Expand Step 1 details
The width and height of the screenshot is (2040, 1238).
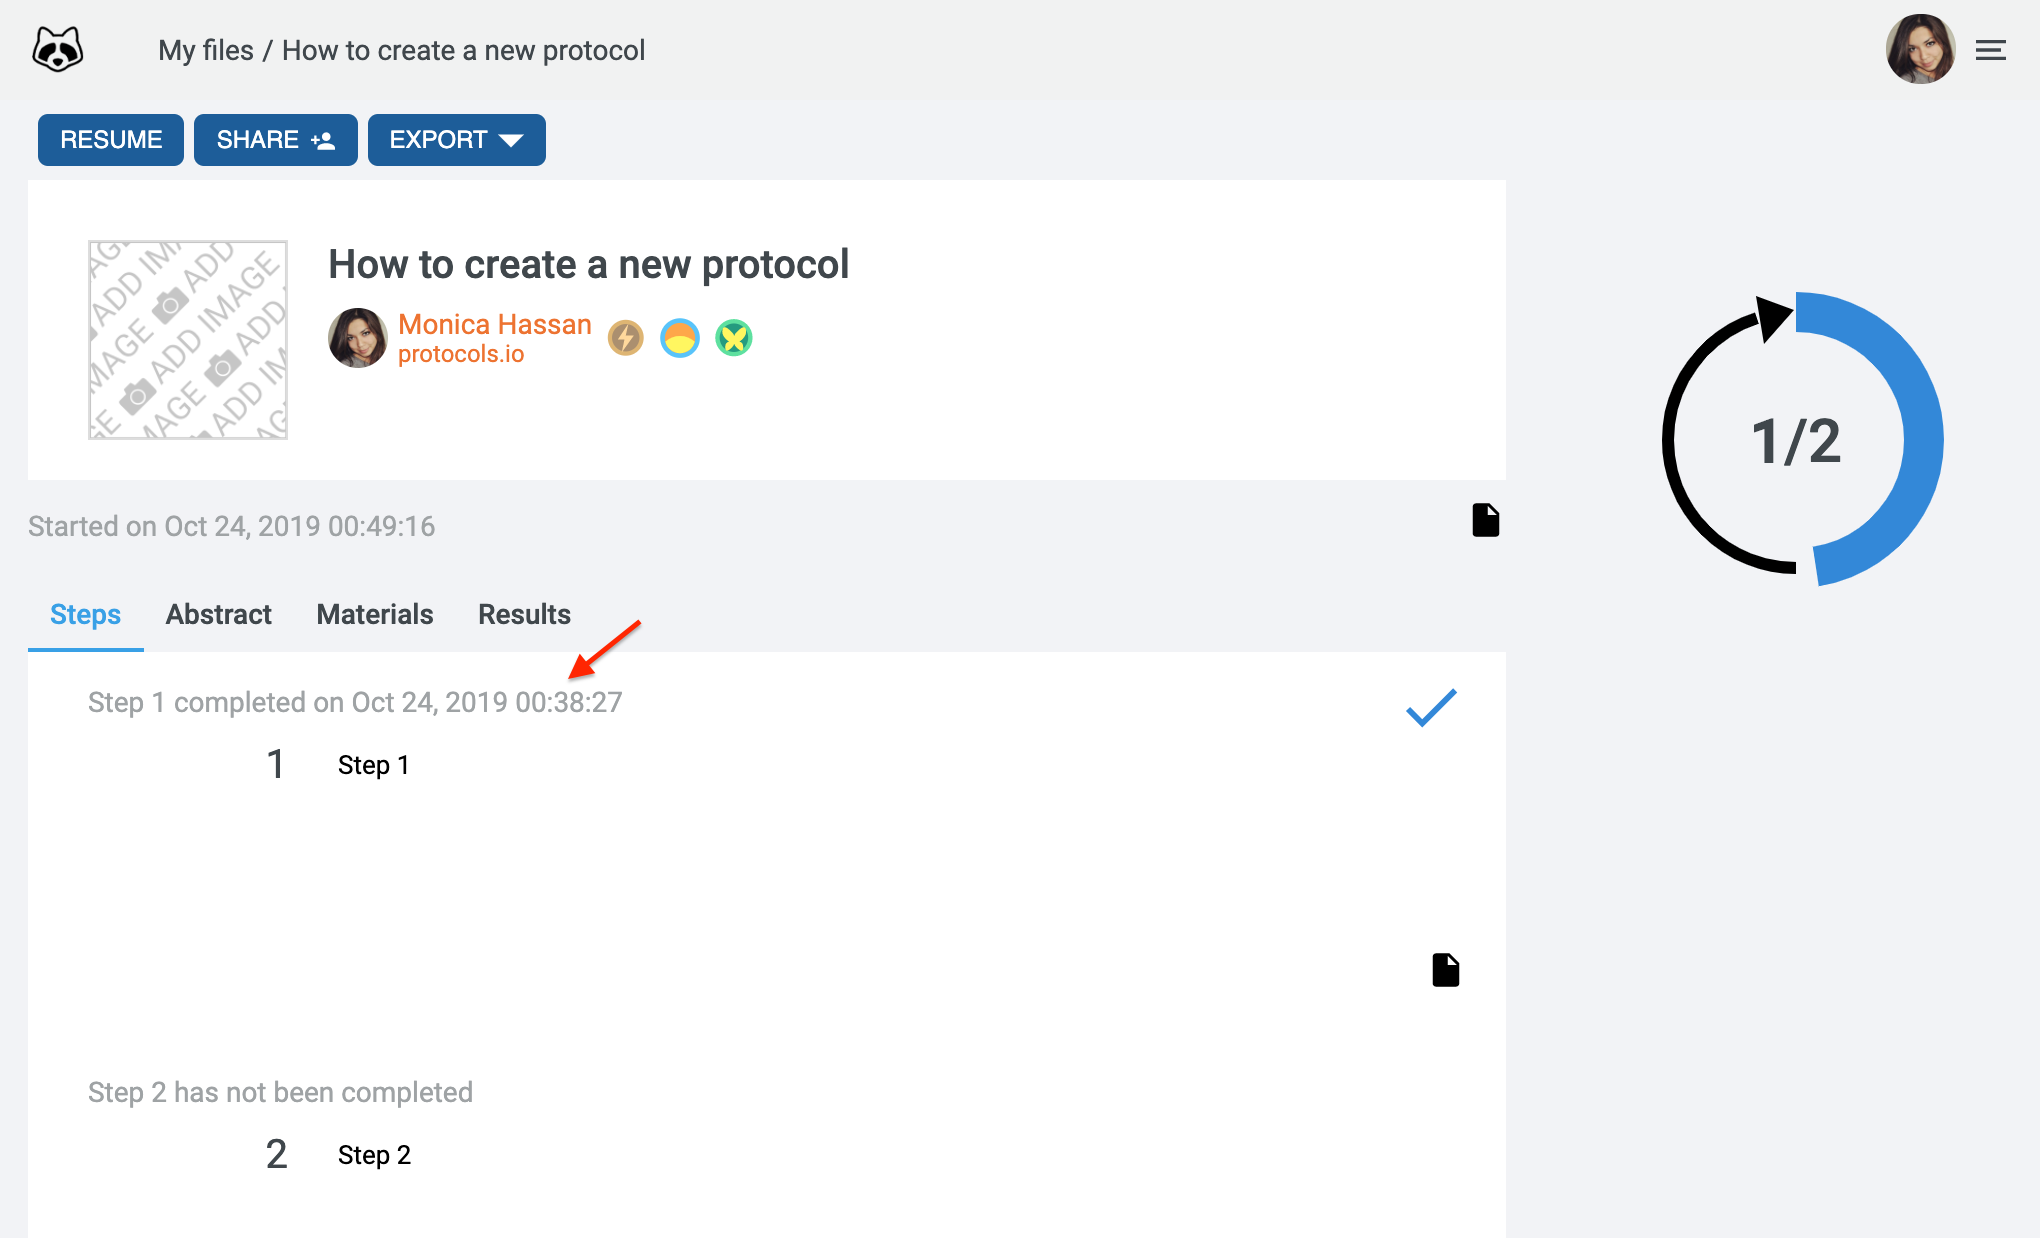373,765
